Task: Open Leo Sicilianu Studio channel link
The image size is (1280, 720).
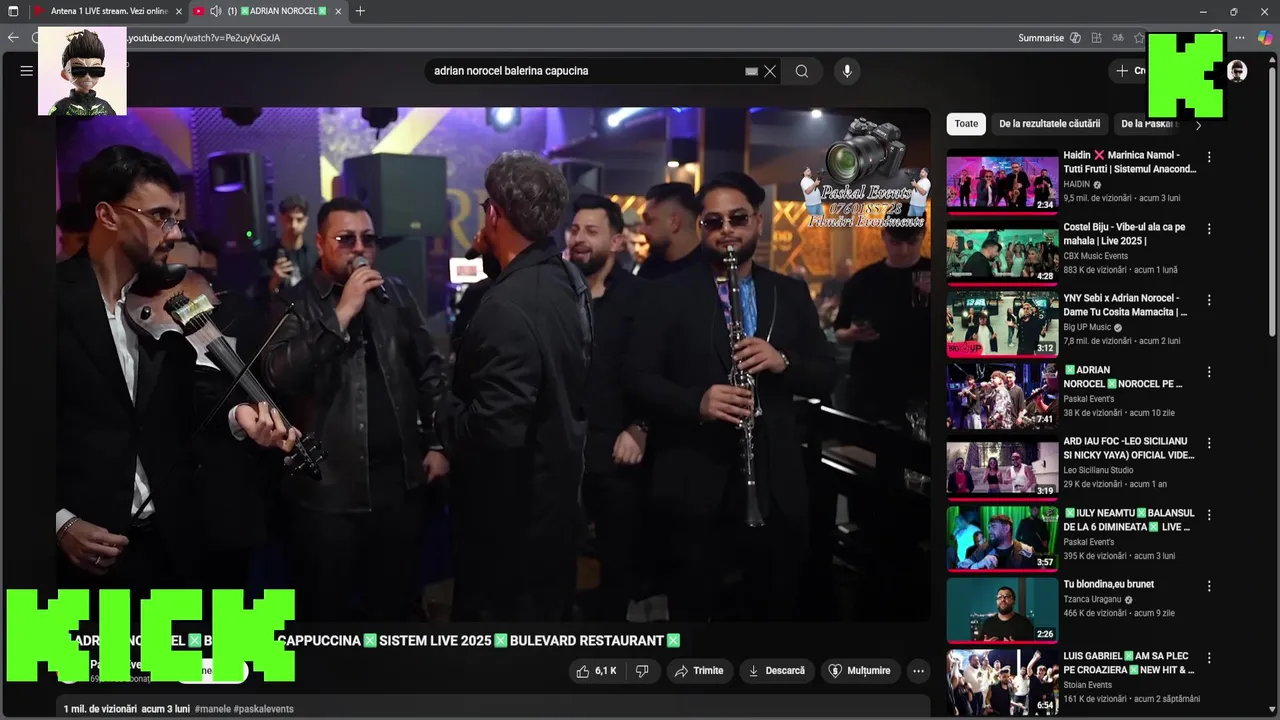Action: pyautogui.click(x=1098, y=470)
